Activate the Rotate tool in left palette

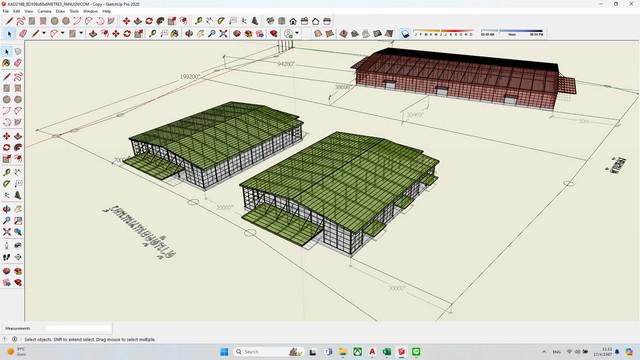click(7, 147)
